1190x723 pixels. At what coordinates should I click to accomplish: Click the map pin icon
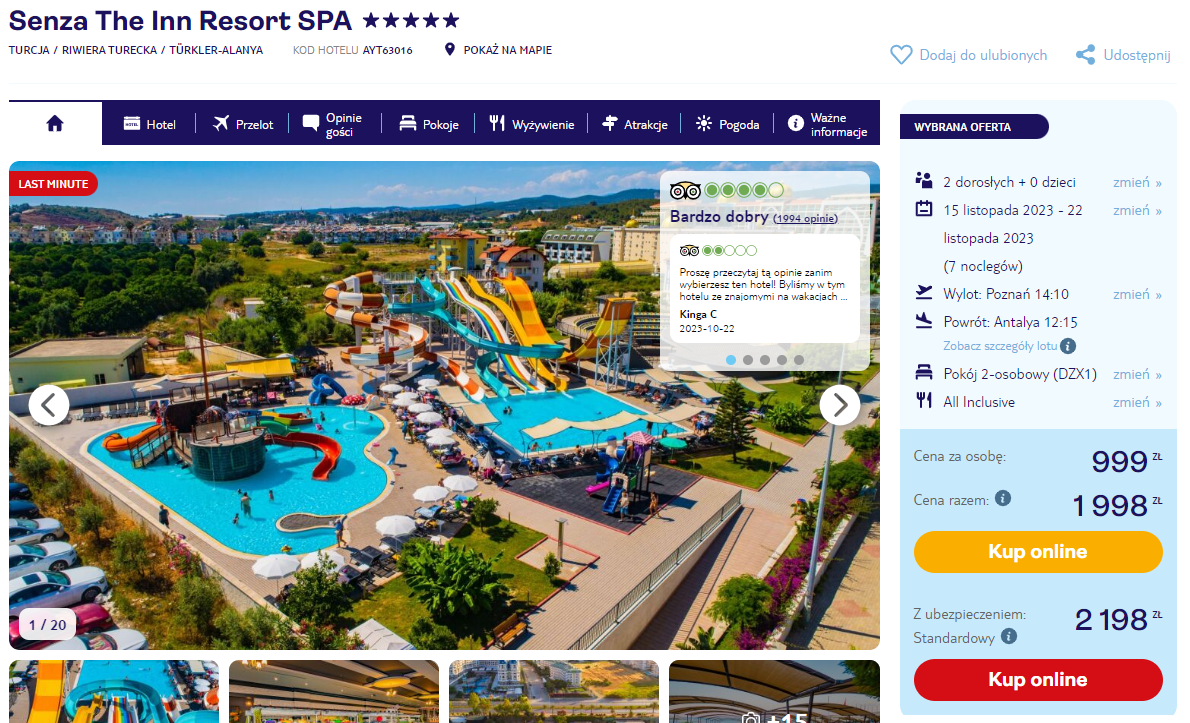click(449, 49)
